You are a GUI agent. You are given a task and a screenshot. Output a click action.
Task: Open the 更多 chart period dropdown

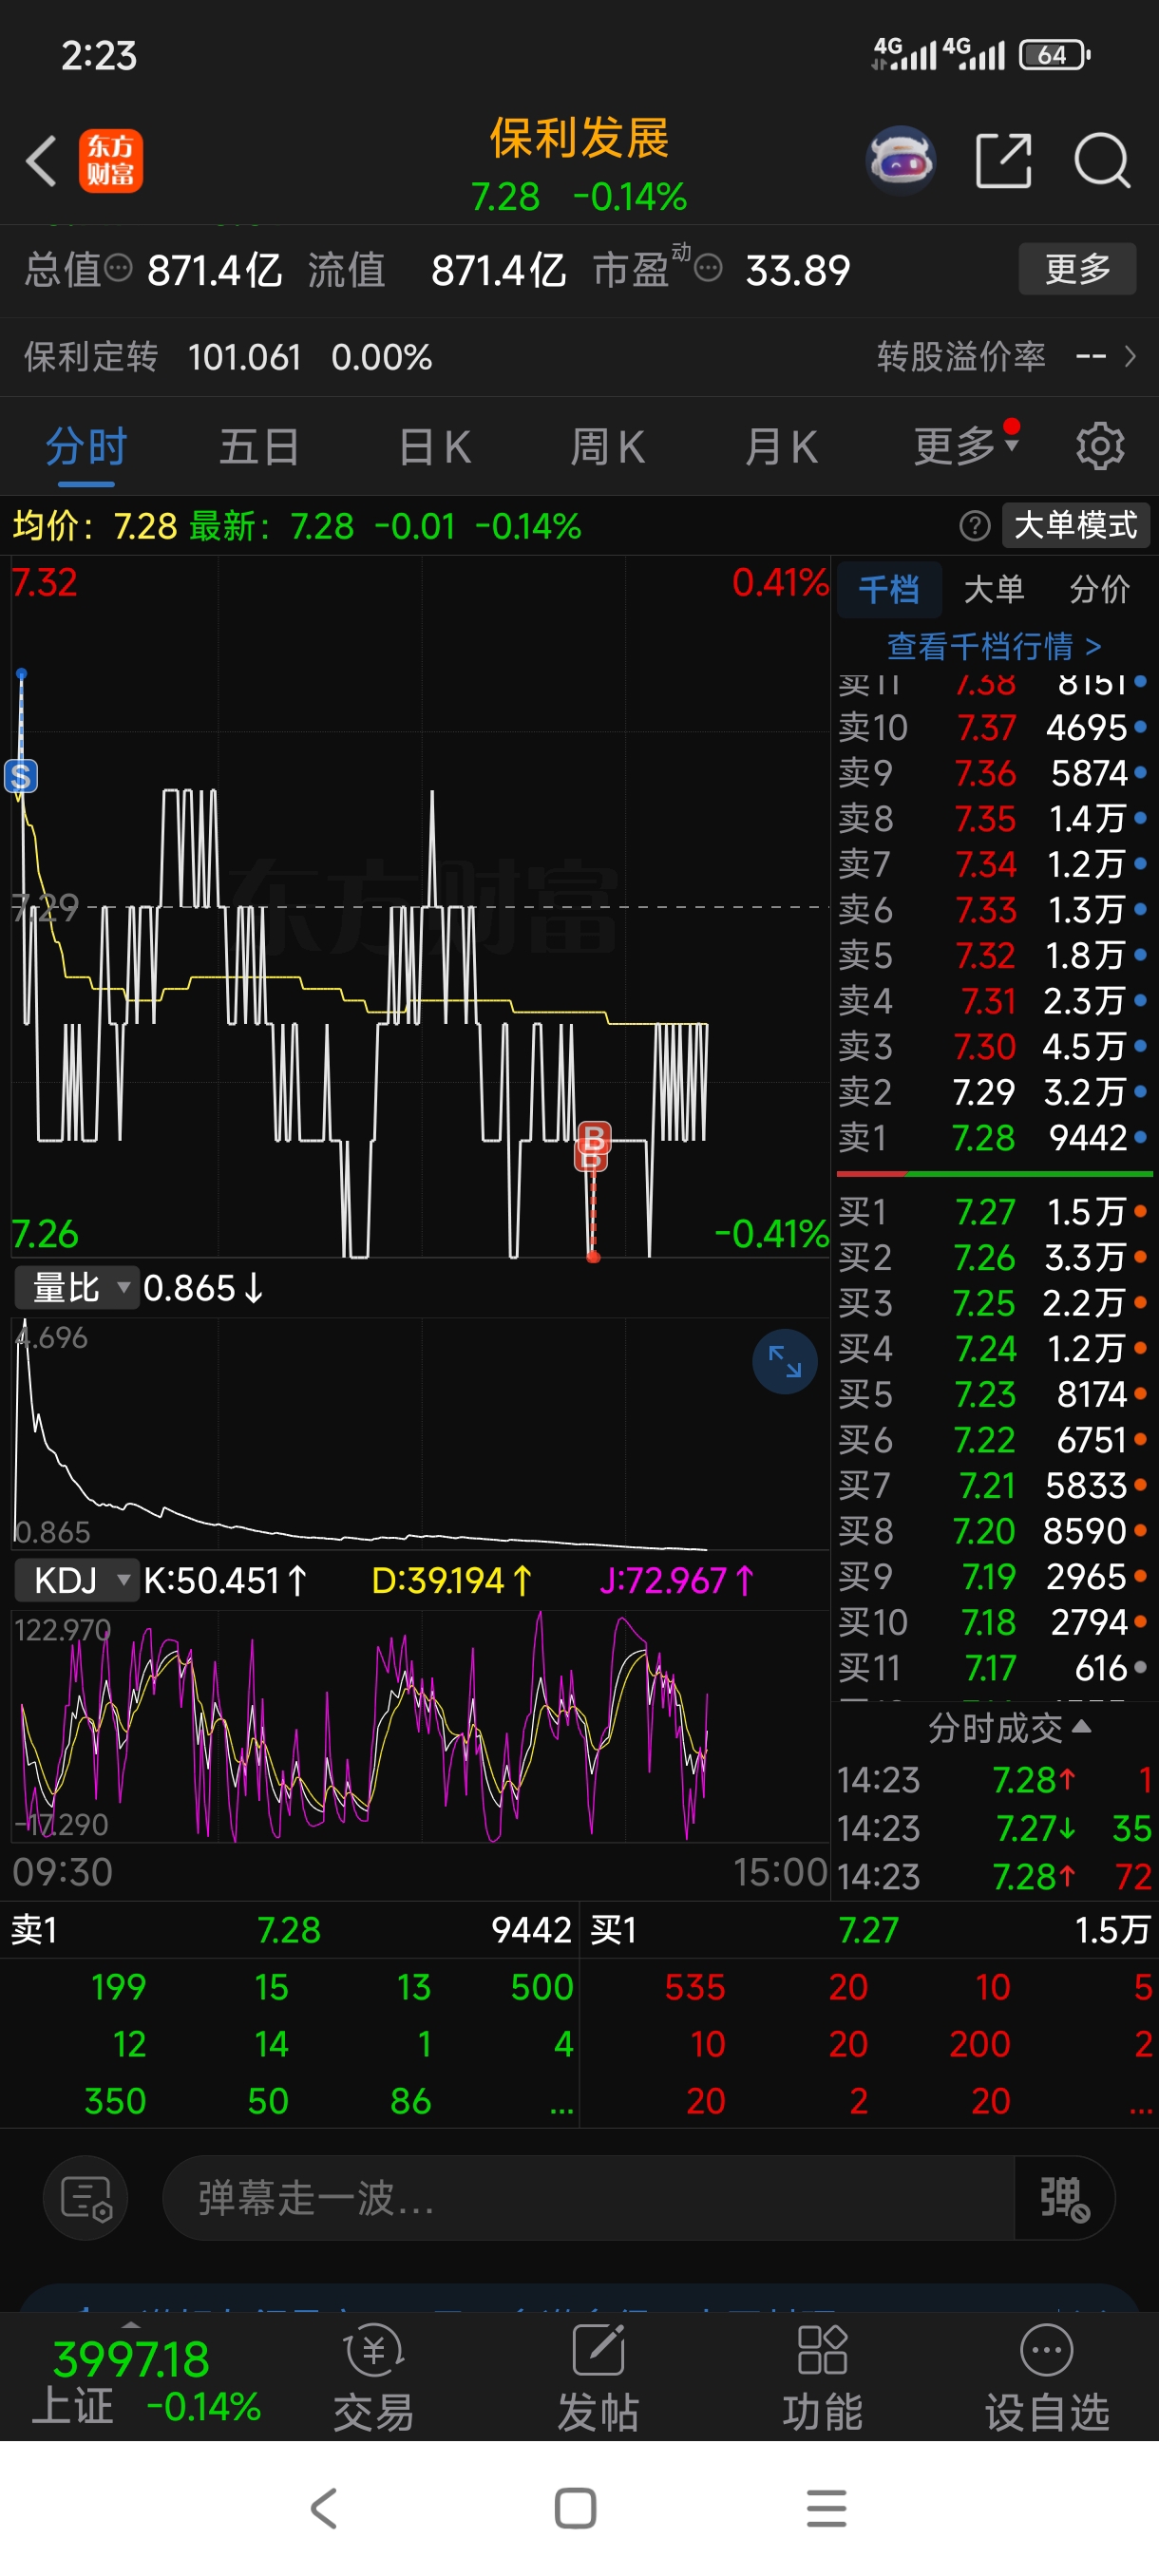(x=966, y=445)
